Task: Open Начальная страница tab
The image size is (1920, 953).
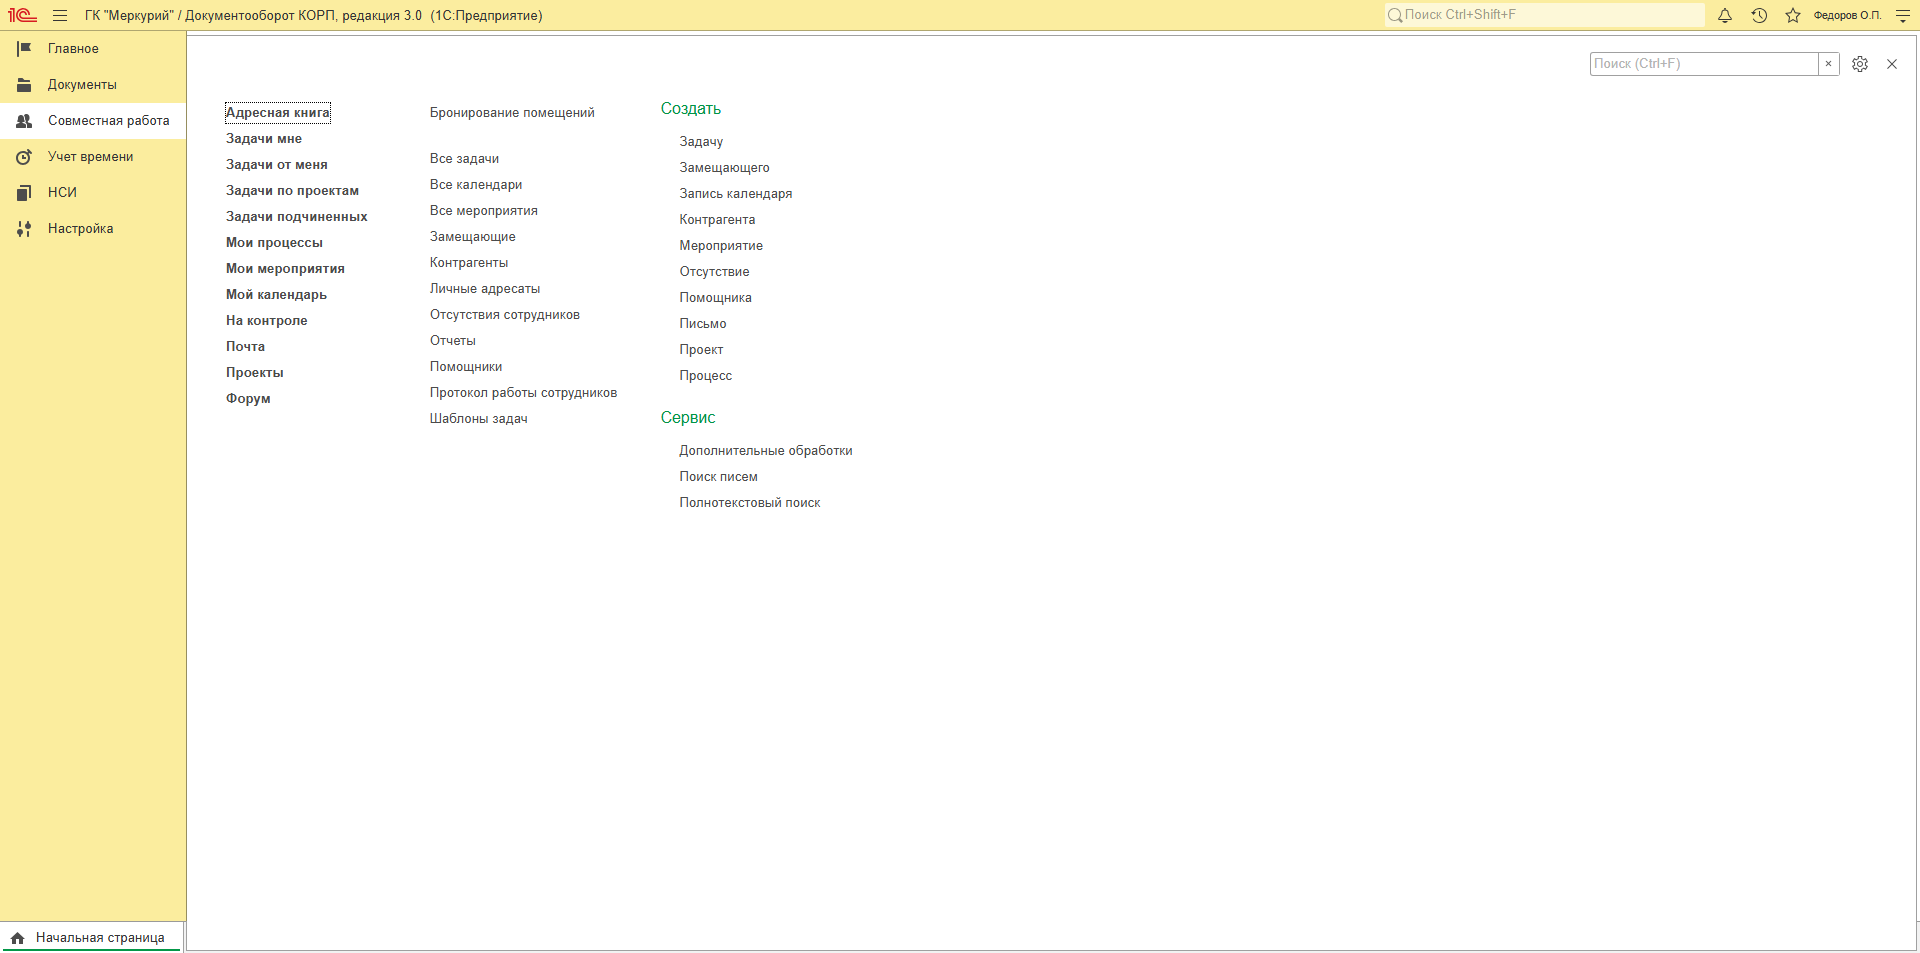Action: click(91, 938)
